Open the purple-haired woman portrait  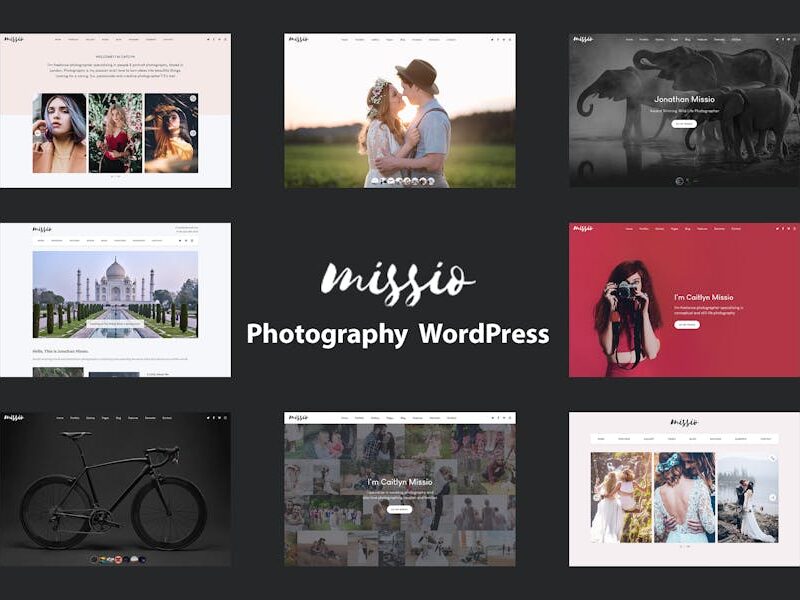[x=60, y=133]
